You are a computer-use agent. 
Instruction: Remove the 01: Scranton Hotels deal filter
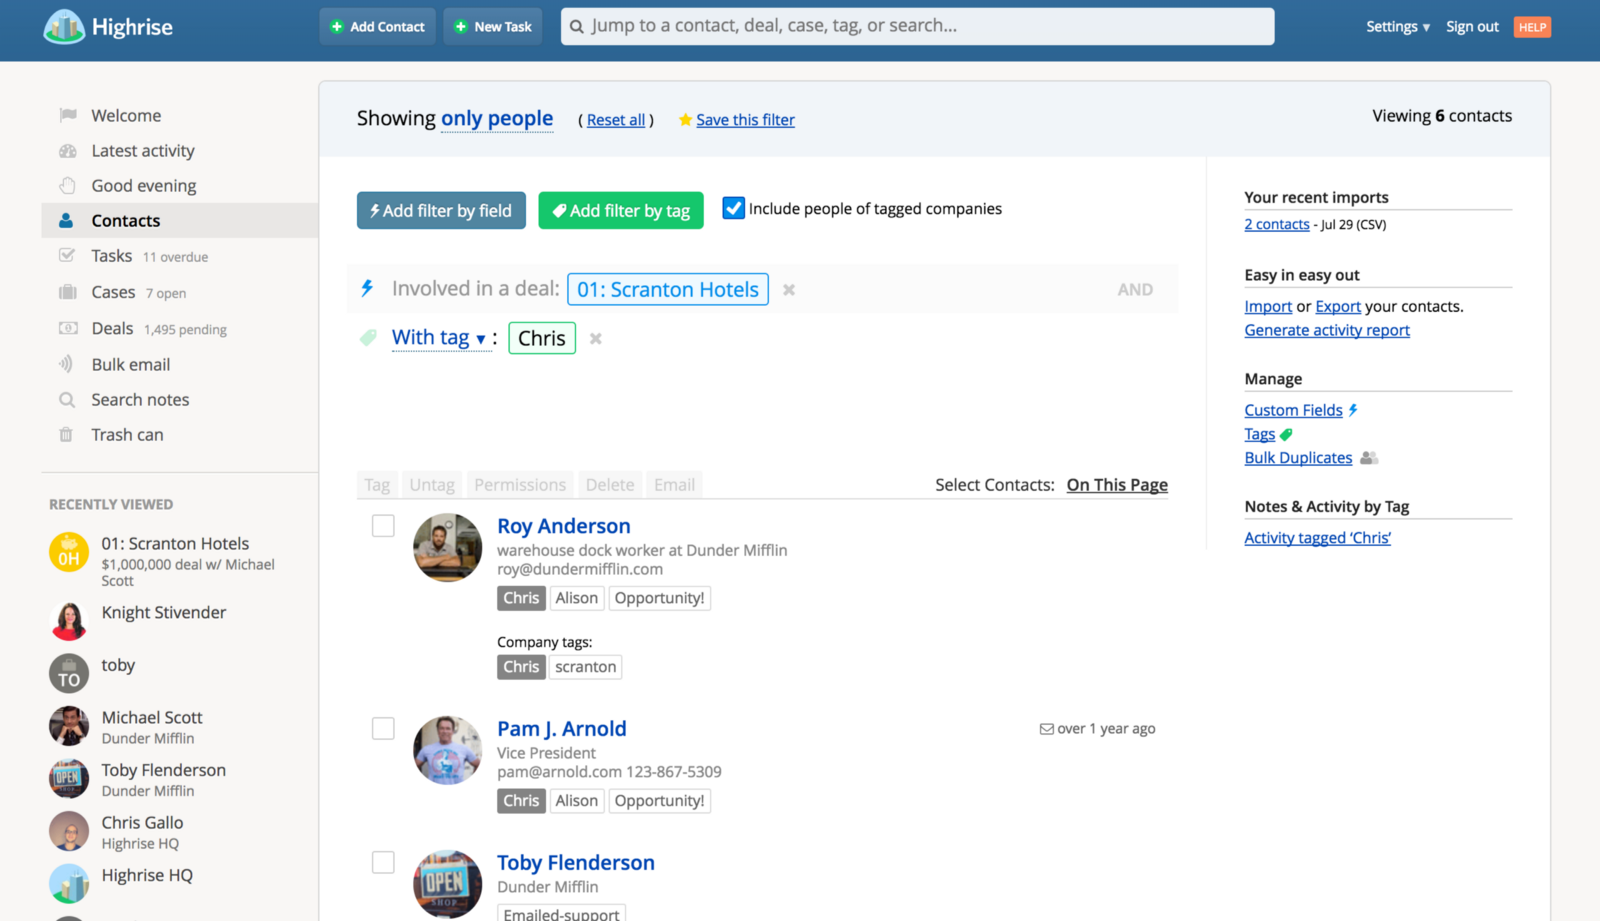[789, 290]
